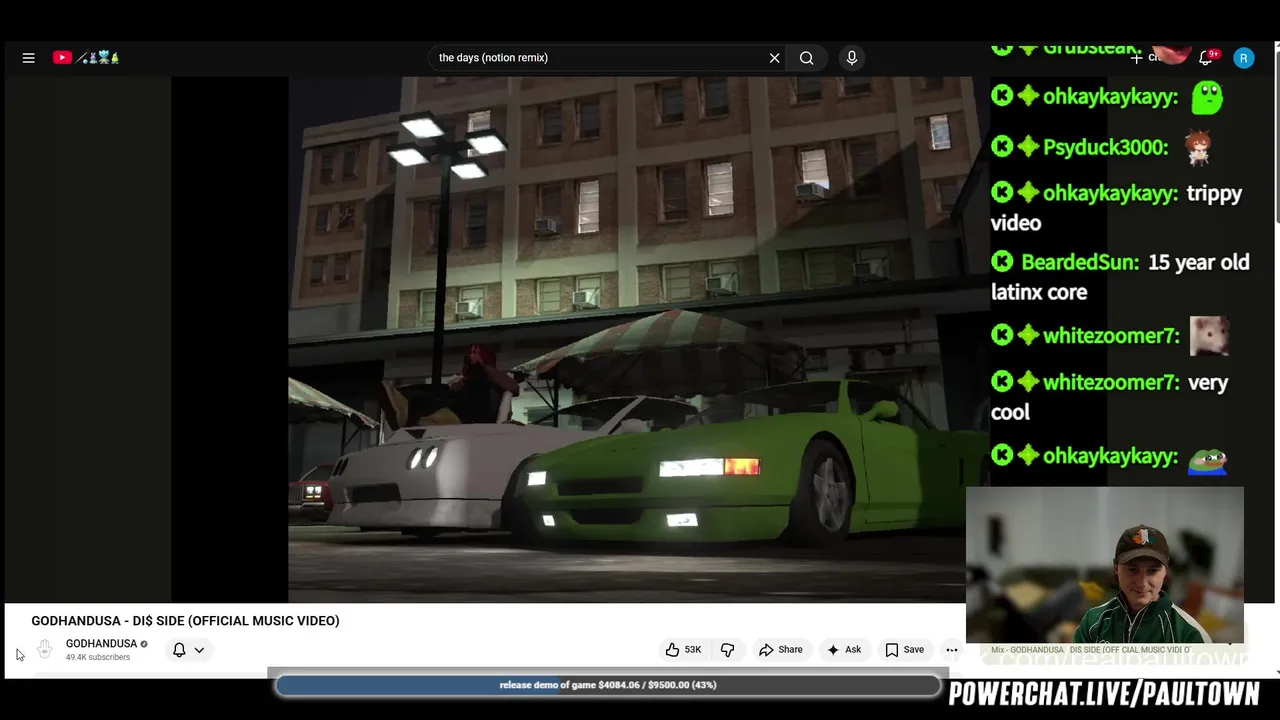Expand the subscription notification chevron dropdown
Viewport: 1280px width, 720px height.
[199, 650]
